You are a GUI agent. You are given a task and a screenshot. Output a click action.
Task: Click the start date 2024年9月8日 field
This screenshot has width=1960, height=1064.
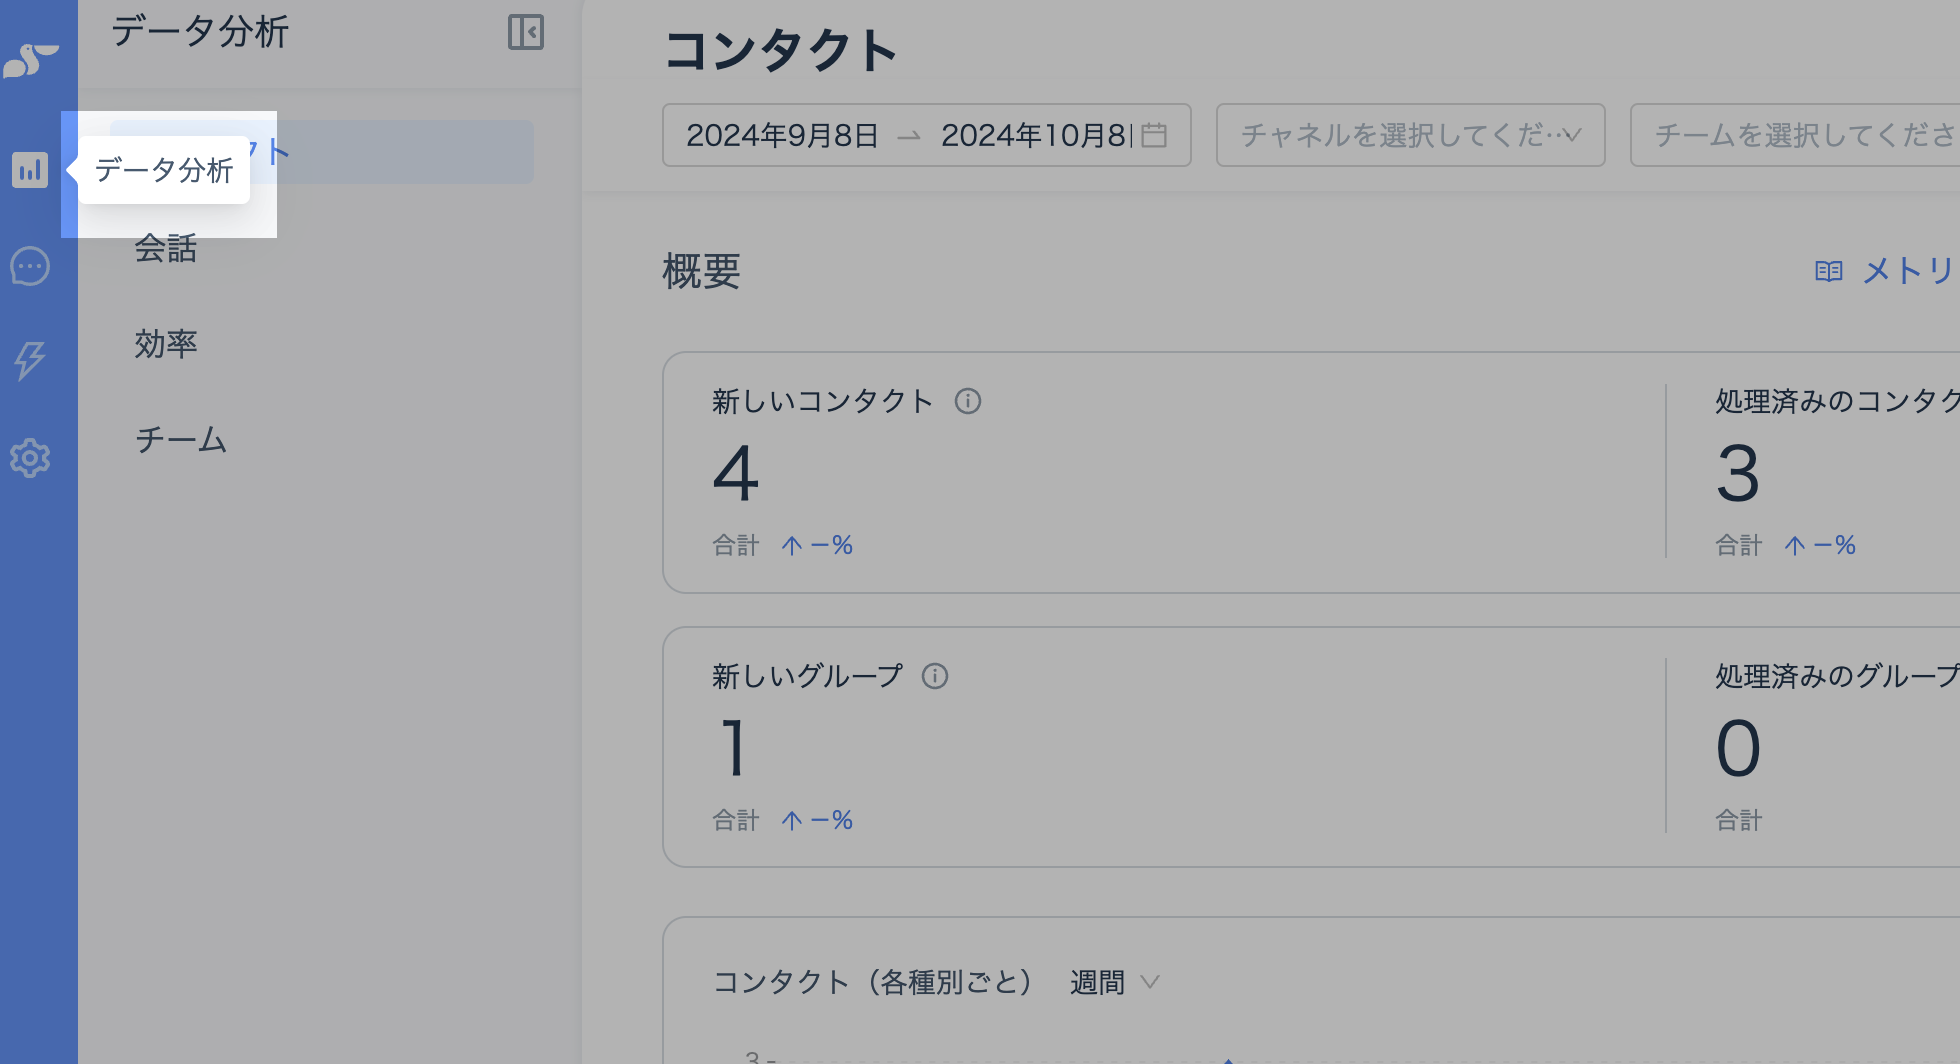pyautogui.click(x=782, y=135)
